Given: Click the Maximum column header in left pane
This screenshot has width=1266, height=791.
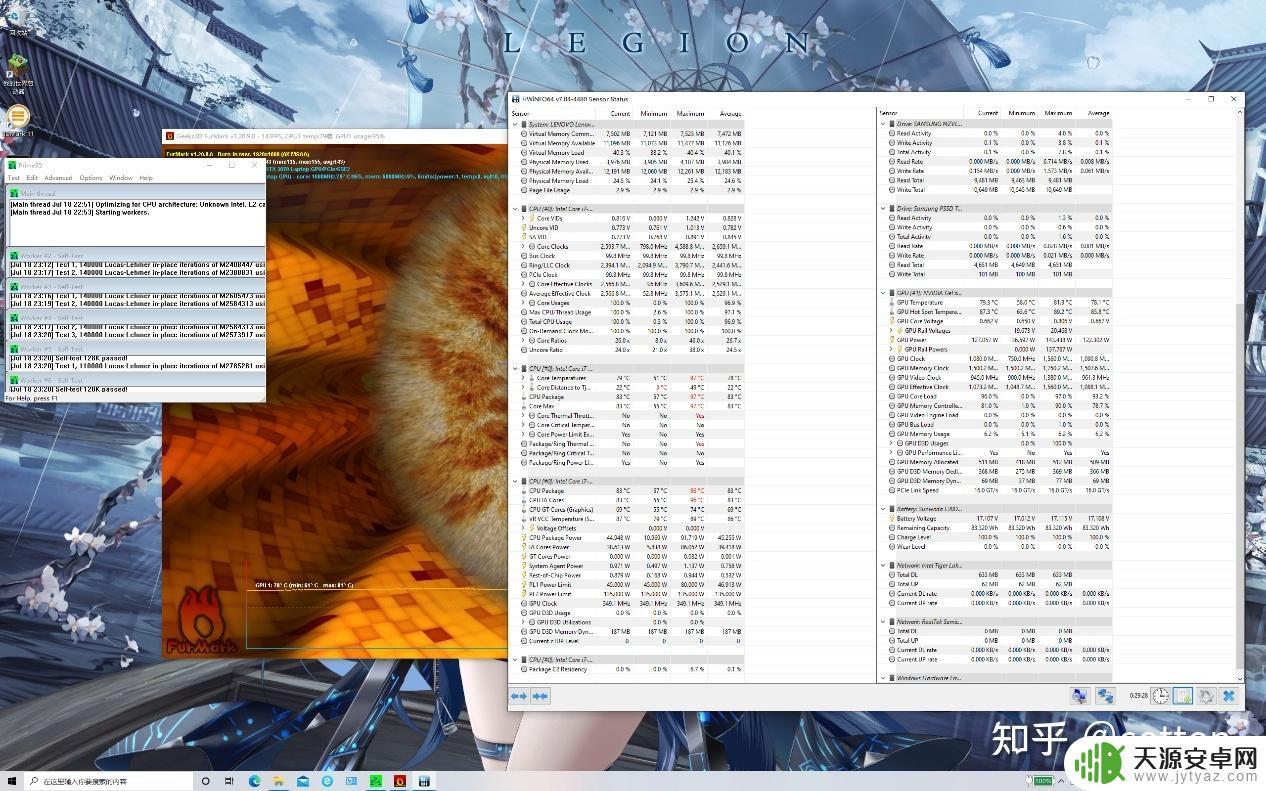Looking at the screenshot, I should (x=689, y=113).
